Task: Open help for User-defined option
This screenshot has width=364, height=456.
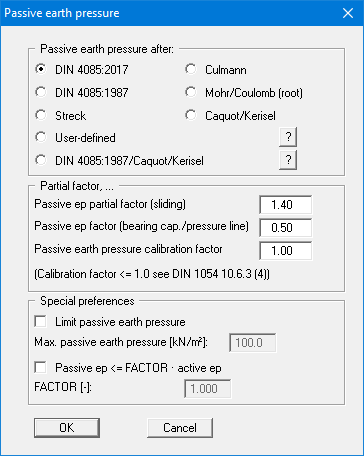Action: pos(288,137)
